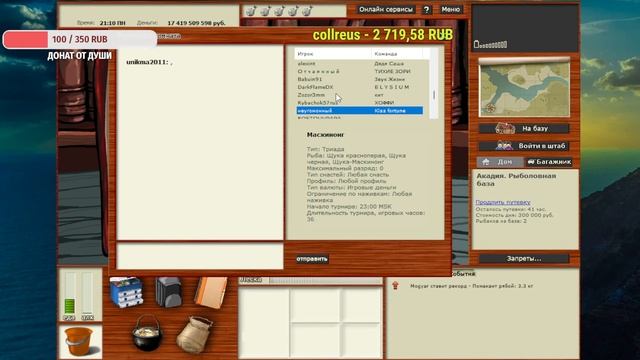Open Запреты... button
This screenshot has width=640, height=360.
(524, 259)
